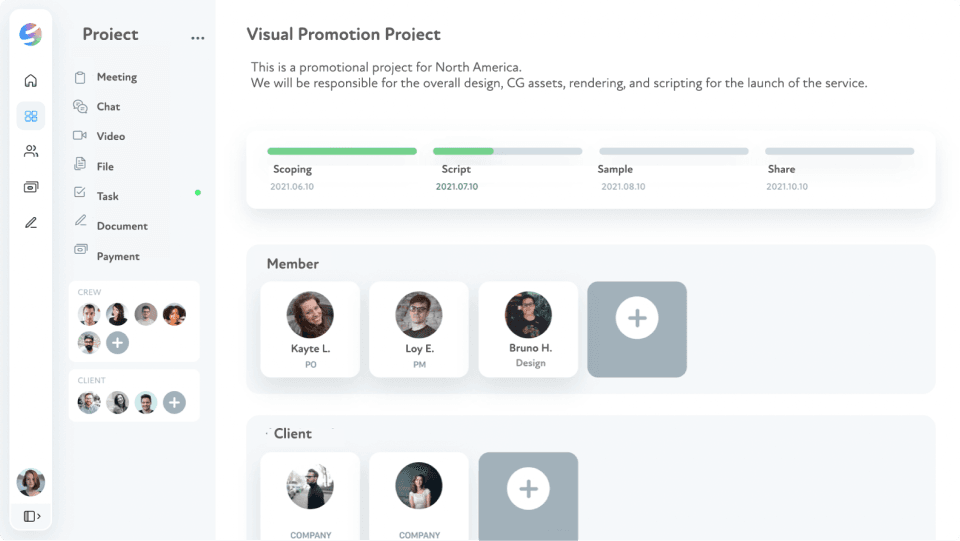960x541 pixels.
Task: Select the Scoping milestone bar
Action: click(342, 151)
